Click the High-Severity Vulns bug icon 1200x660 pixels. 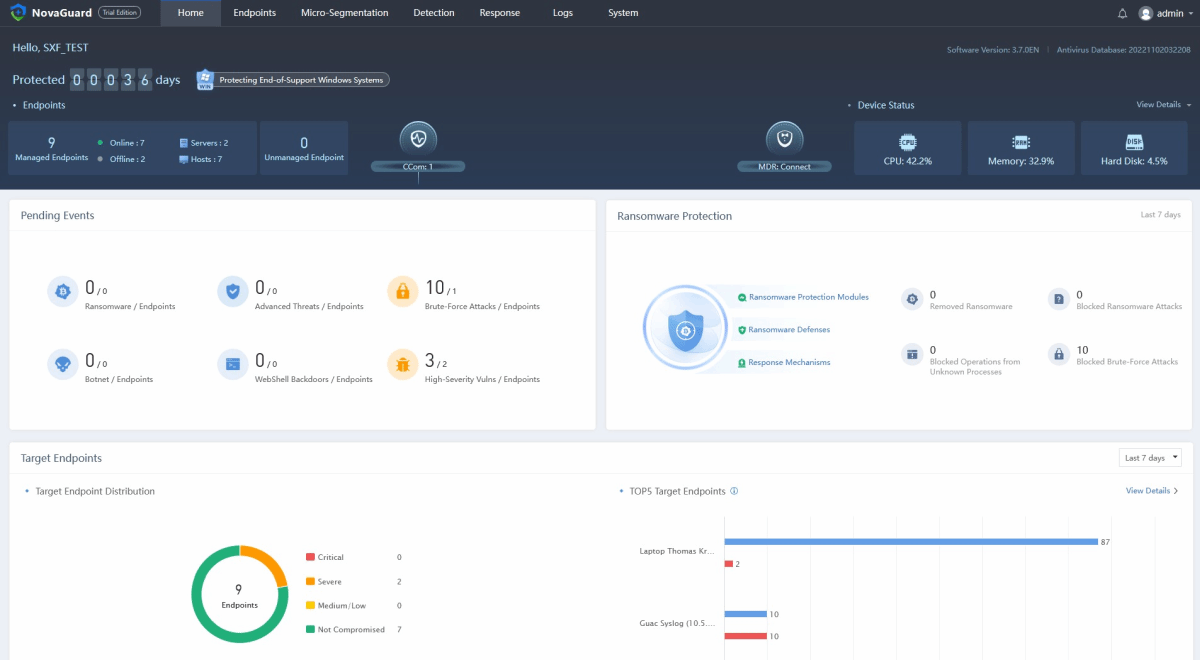pyautogui.click(x=402, y=365)
